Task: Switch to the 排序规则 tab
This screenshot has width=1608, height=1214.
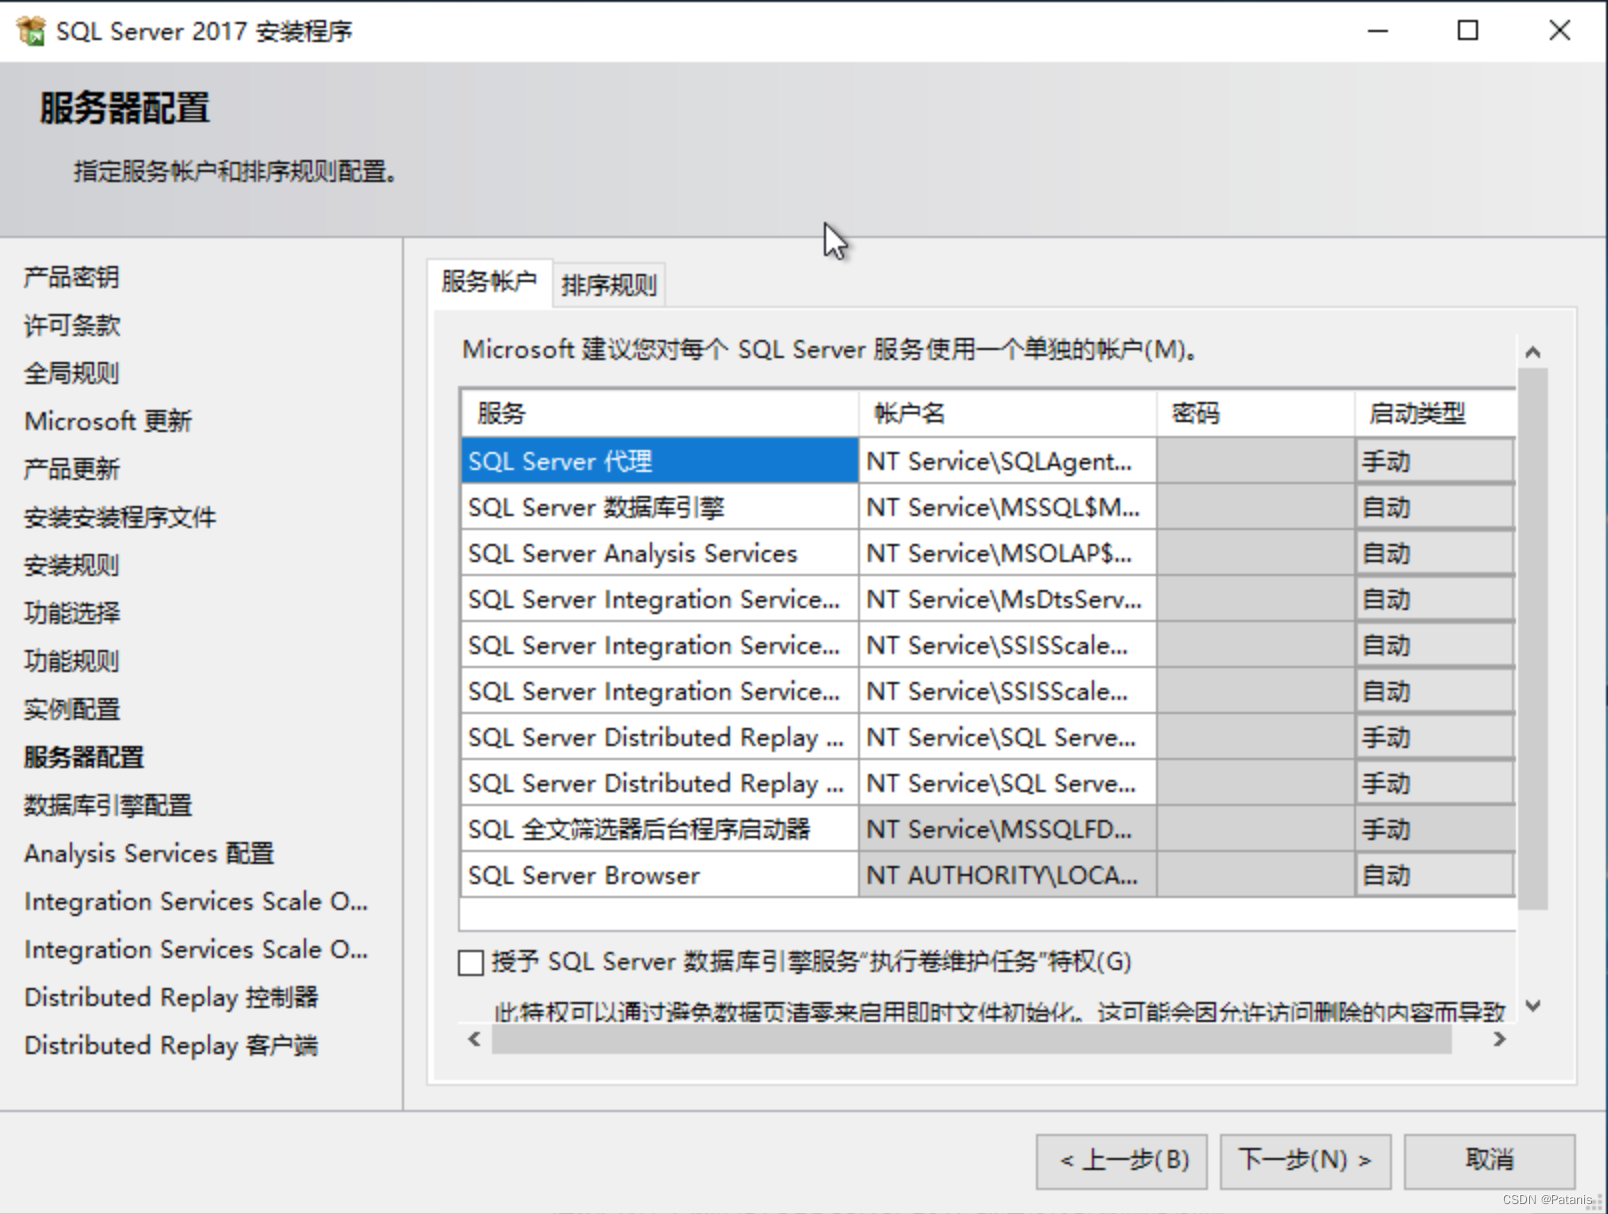Action: [609, 285]
